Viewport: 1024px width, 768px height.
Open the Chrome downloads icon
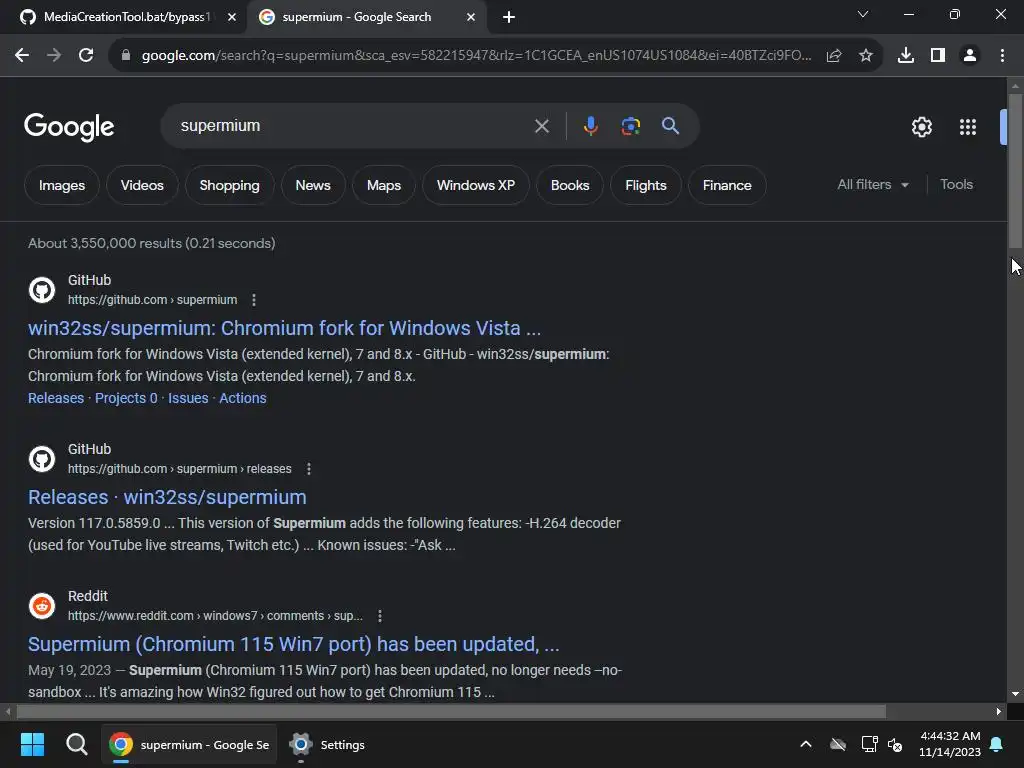(x=906, y=56)
